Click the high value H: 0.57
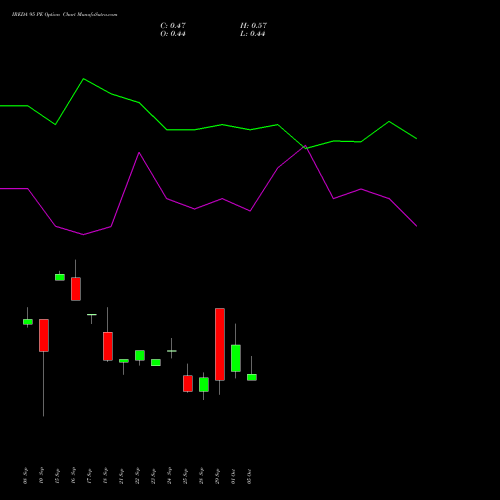The image size is (500, 500). pyautogui.click(x=253, y=26)
